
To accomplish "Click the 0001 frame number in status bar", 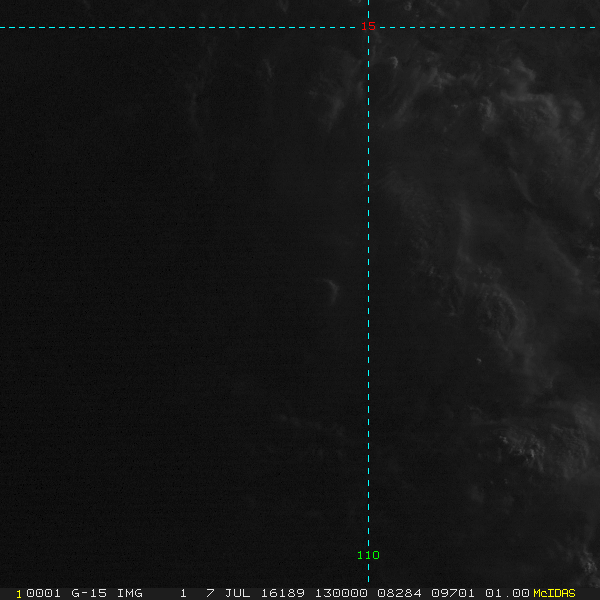I will 42,593.
